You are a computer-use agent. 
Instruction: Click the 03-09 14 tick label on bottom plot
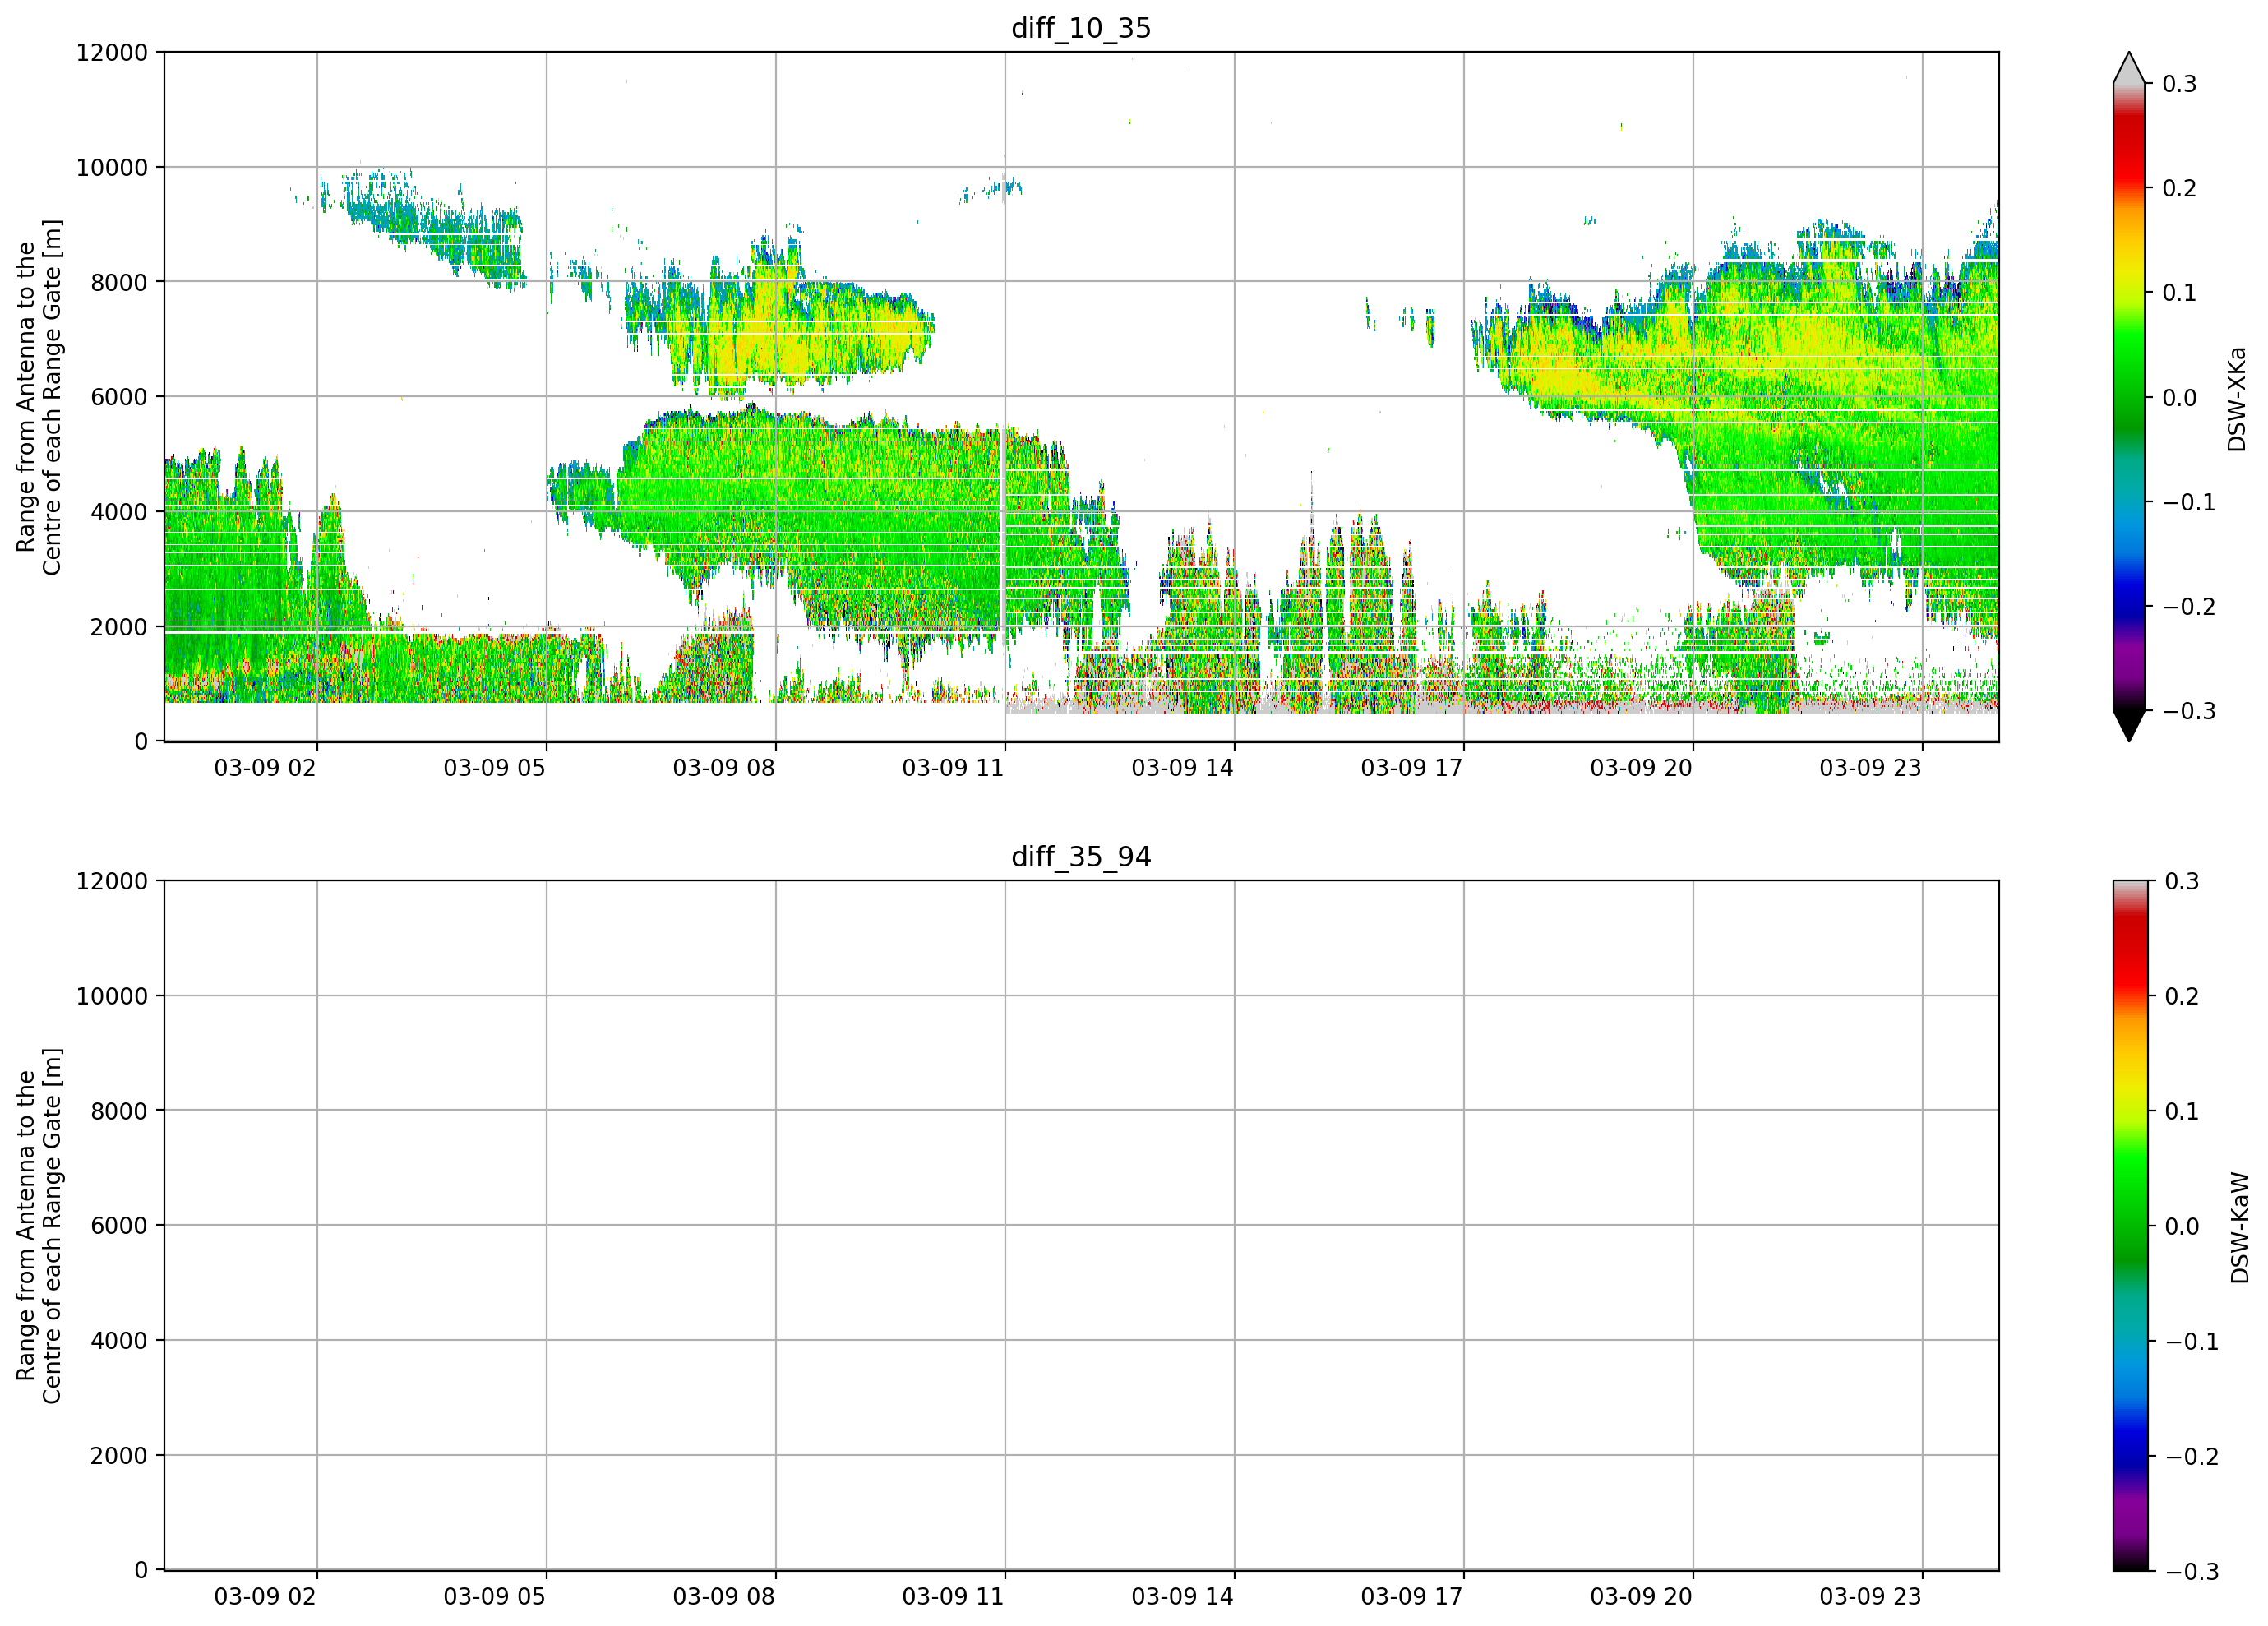coord(1182,1596)
